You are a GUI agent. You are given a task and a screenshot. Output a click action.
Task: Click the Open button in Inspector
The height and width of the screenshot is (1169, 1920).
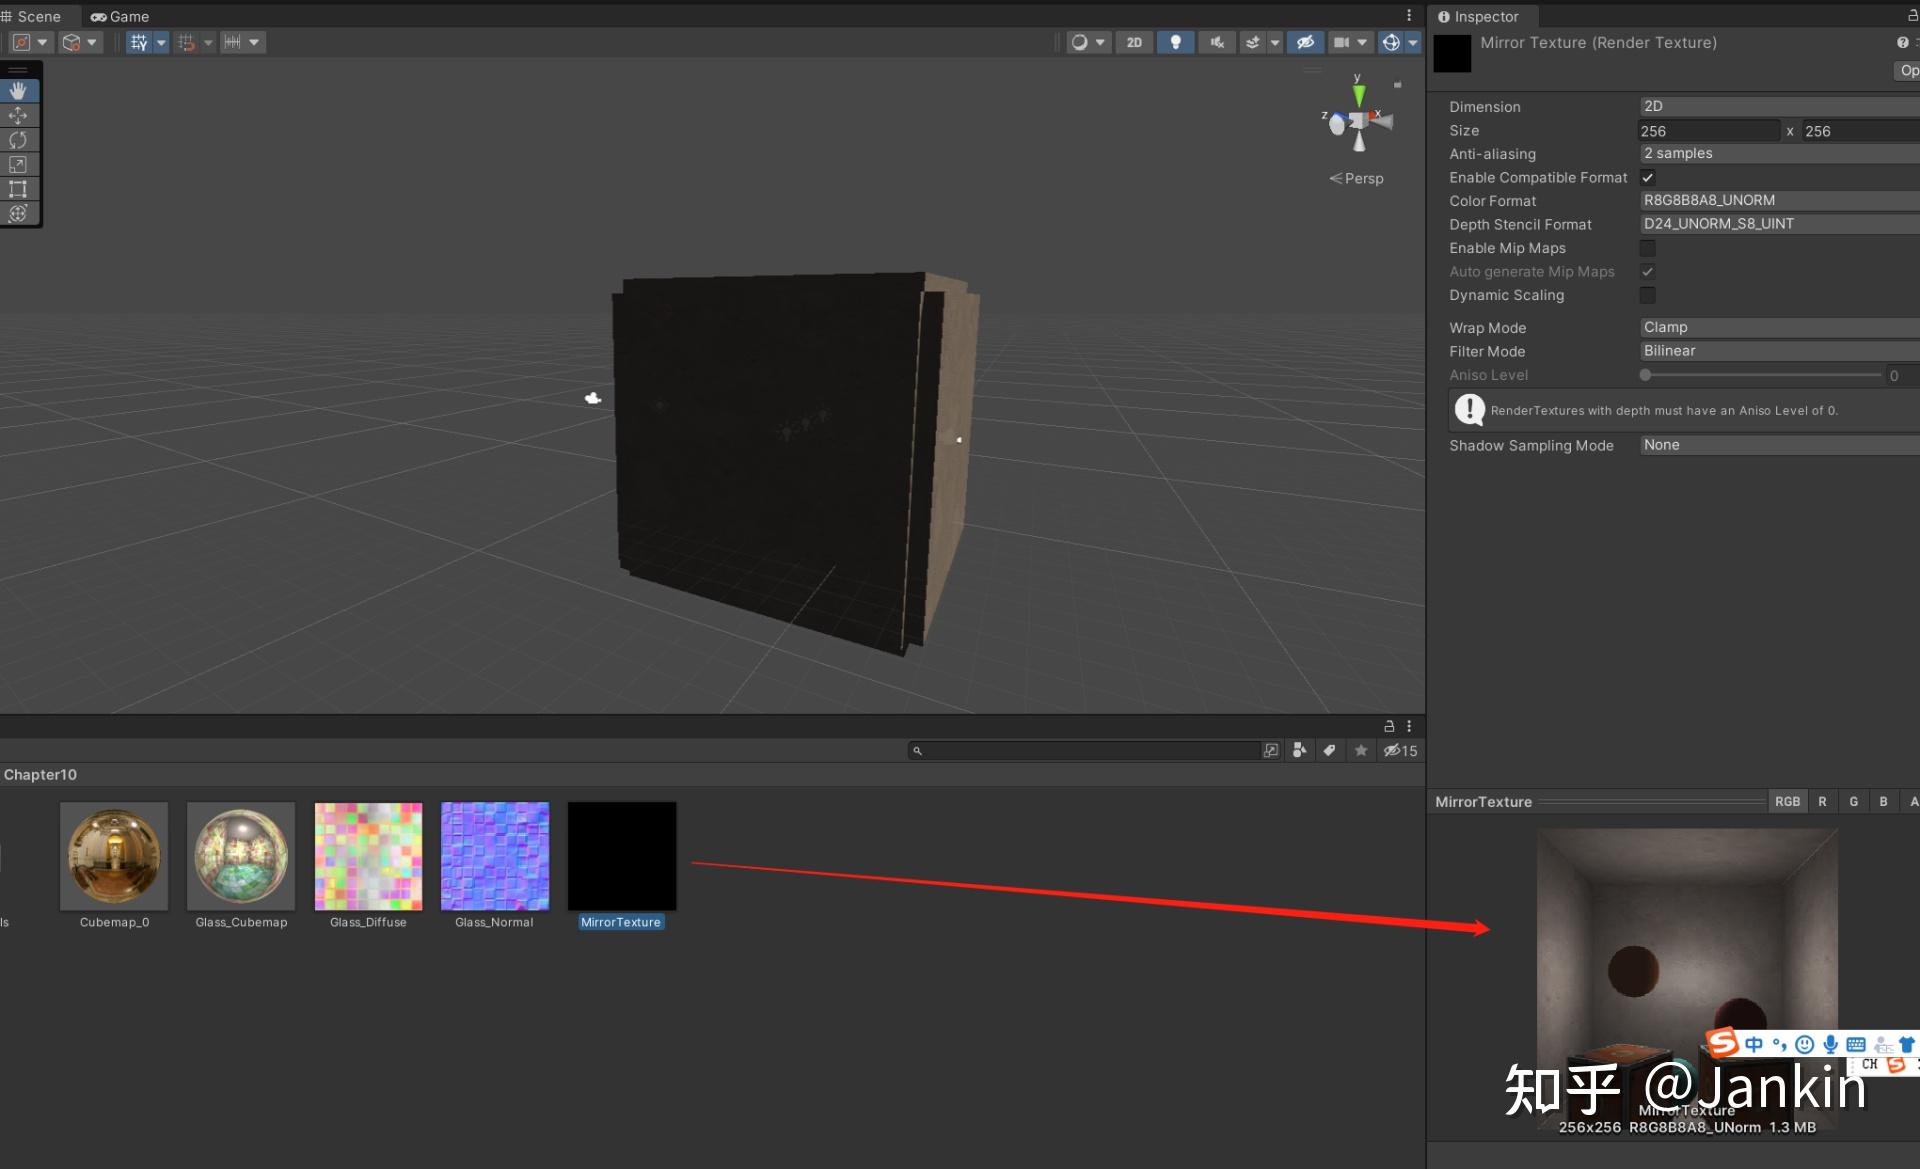point(1906,70)
